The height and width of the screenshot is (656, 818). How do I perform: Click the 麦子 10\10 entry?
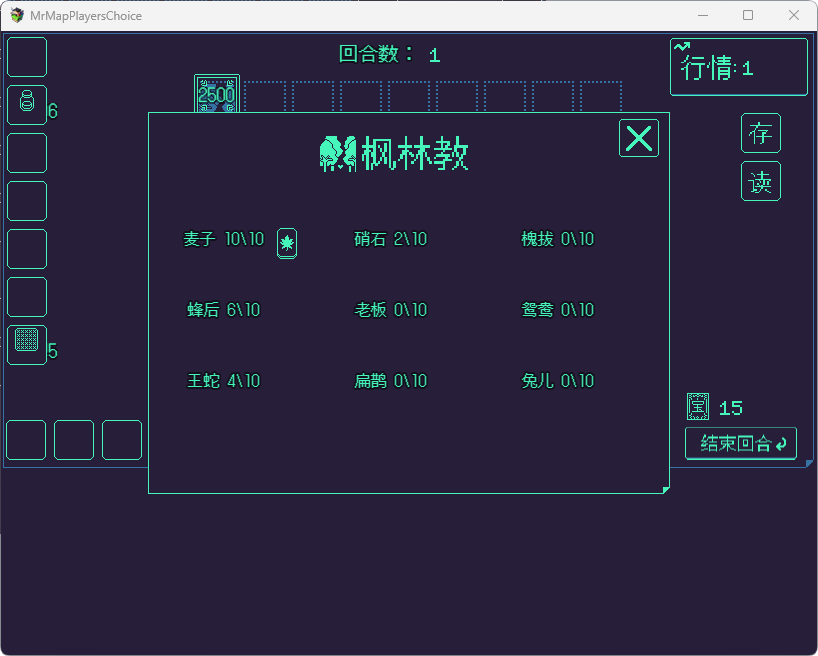pyautogui.click(x=224, y=239)
